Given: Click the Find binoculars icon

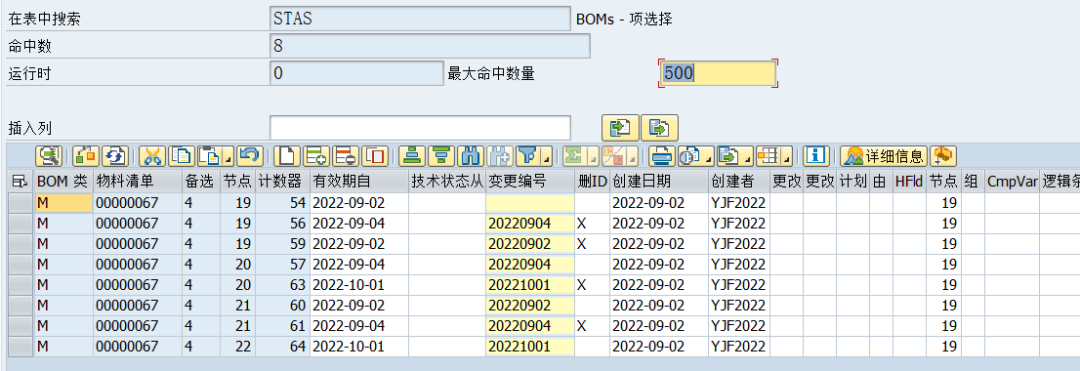Looking at the screenshot, I should click(470, 156).
